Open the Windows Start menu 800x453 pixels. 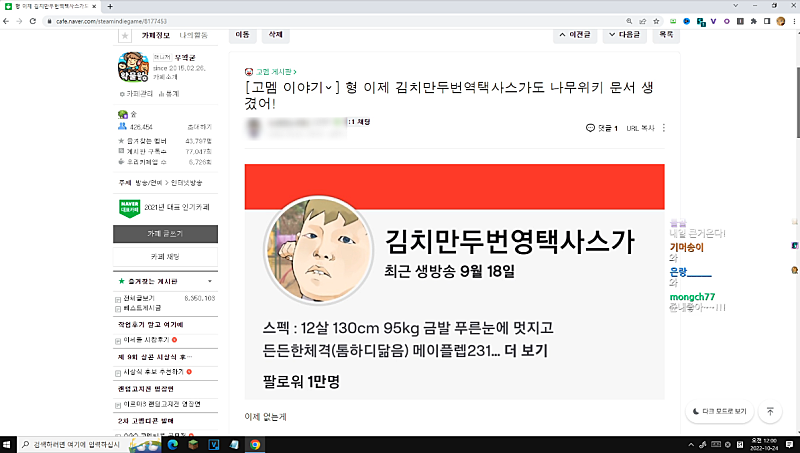click(7, 445)
